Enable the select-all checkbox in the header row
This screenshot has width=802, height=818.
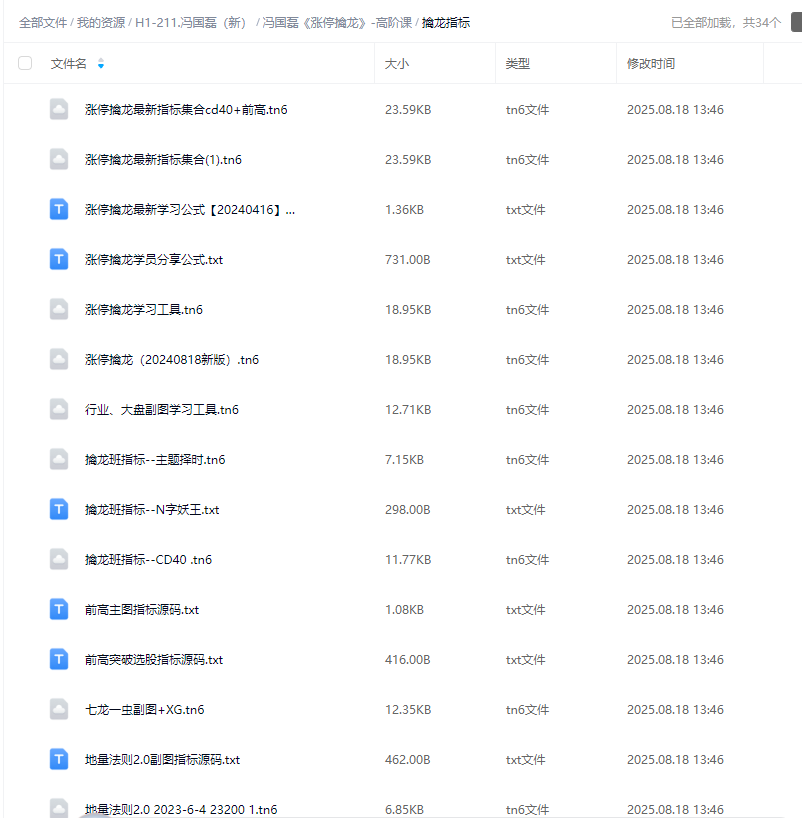(x=24, y=62)
